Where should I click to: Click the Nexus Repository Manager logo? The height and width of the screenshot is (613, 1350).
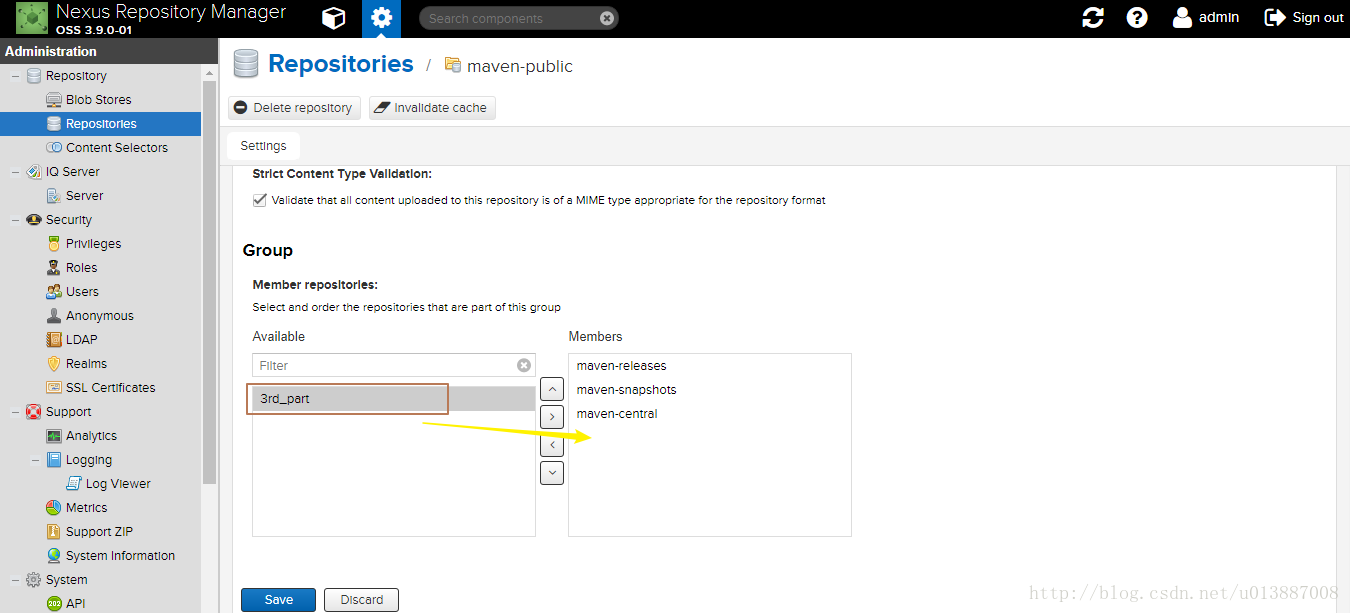[32, 18]
